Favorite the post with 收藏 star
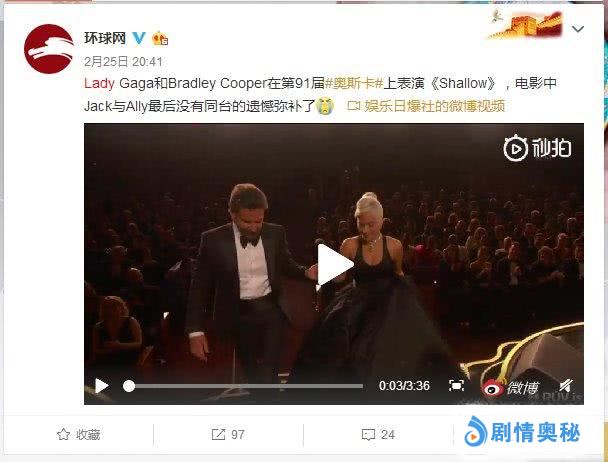Viewport: 608px width, 462px height. pyautogui.click(x=78, y=435)
